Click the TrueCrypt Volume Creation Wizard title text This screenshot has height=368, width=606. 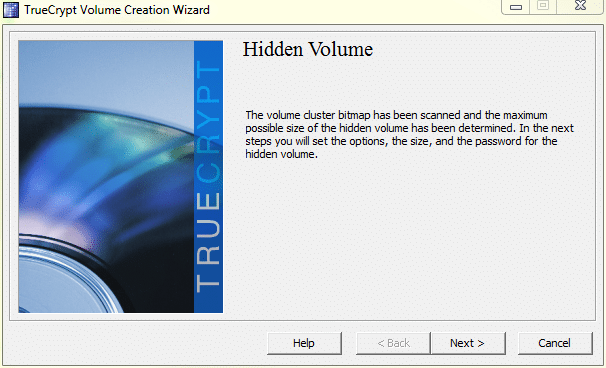pyautogui.click(x=117, y=10)
